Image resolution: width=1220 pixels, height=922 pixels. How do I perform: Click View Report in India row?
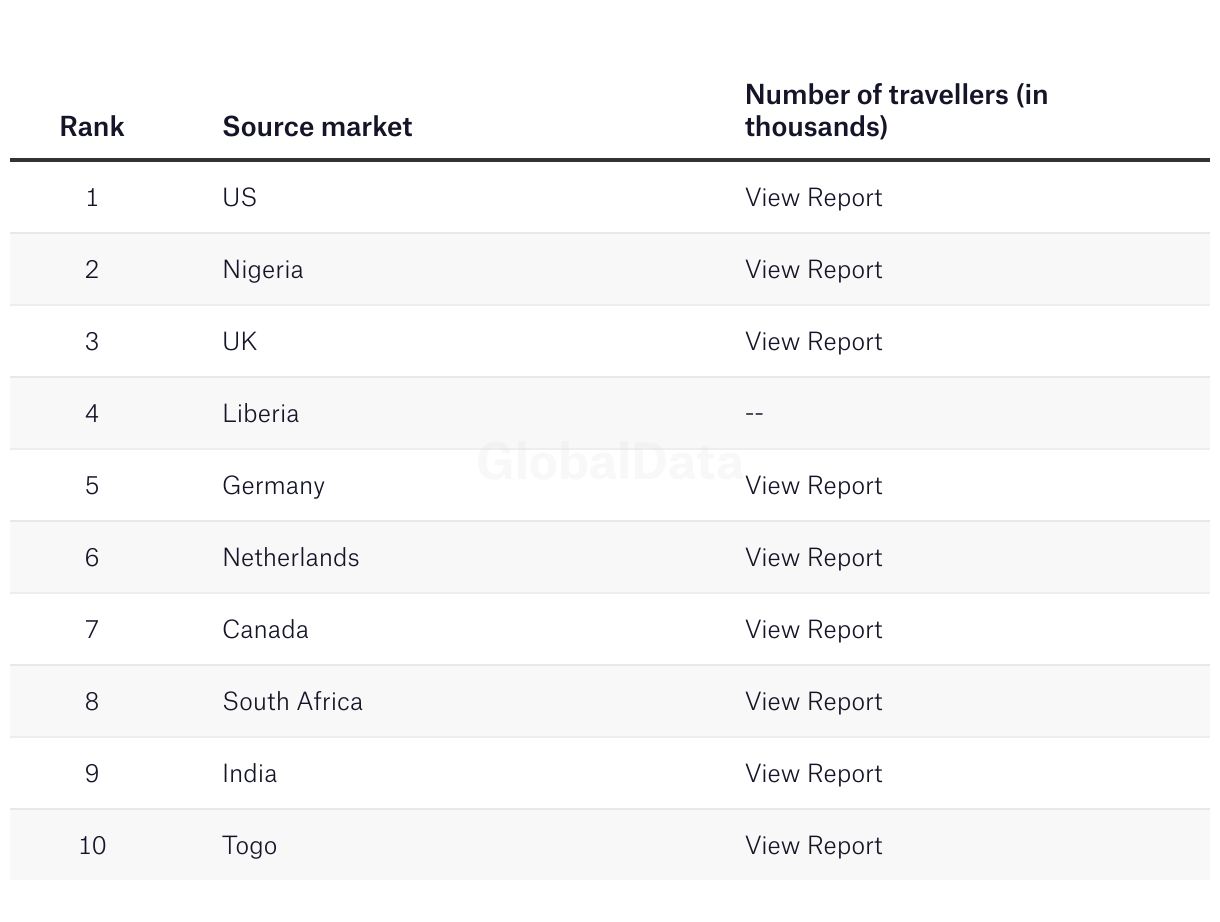tap(813, 774)
